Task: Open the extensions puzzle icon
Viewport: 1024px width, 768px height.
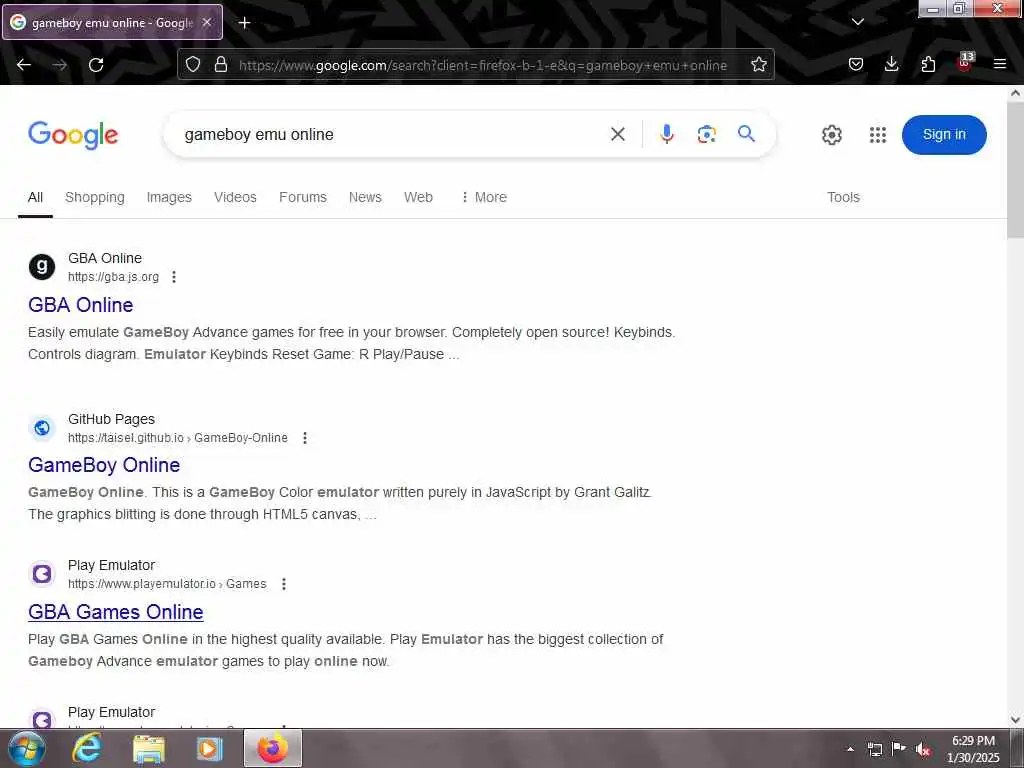Action: 928,64
